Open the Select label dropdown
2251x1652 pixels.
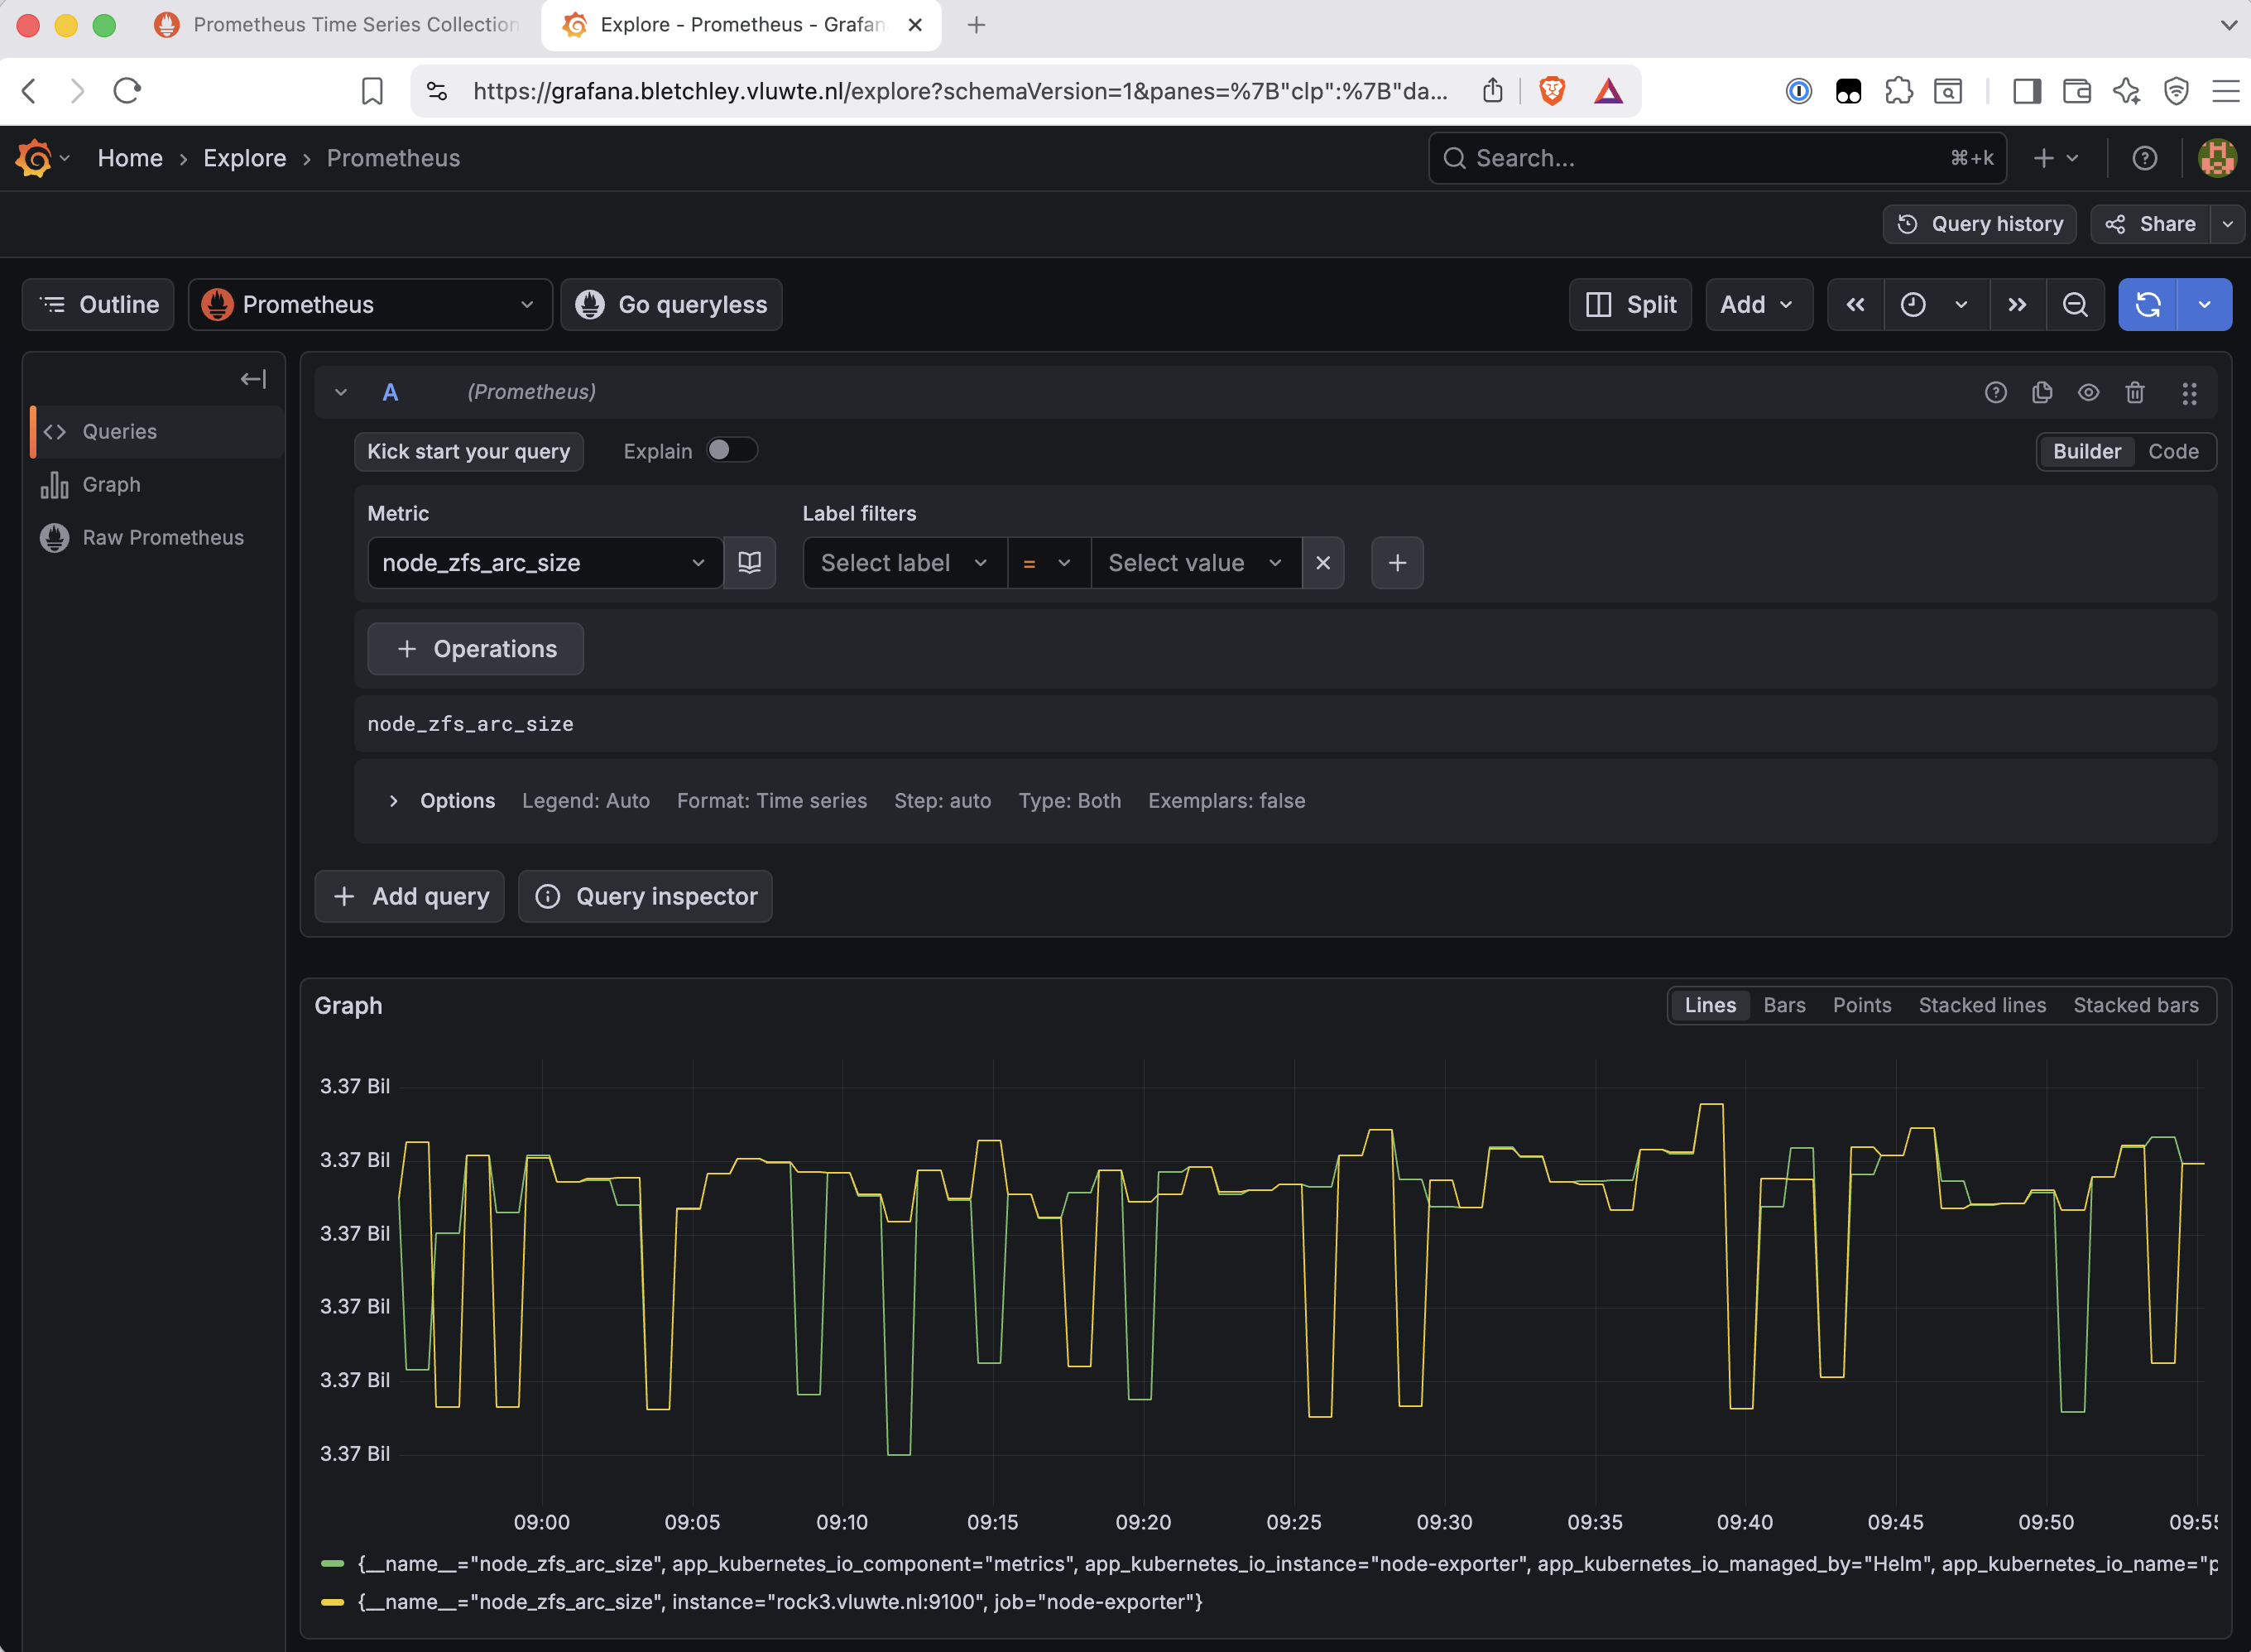(x=904, y=563)
